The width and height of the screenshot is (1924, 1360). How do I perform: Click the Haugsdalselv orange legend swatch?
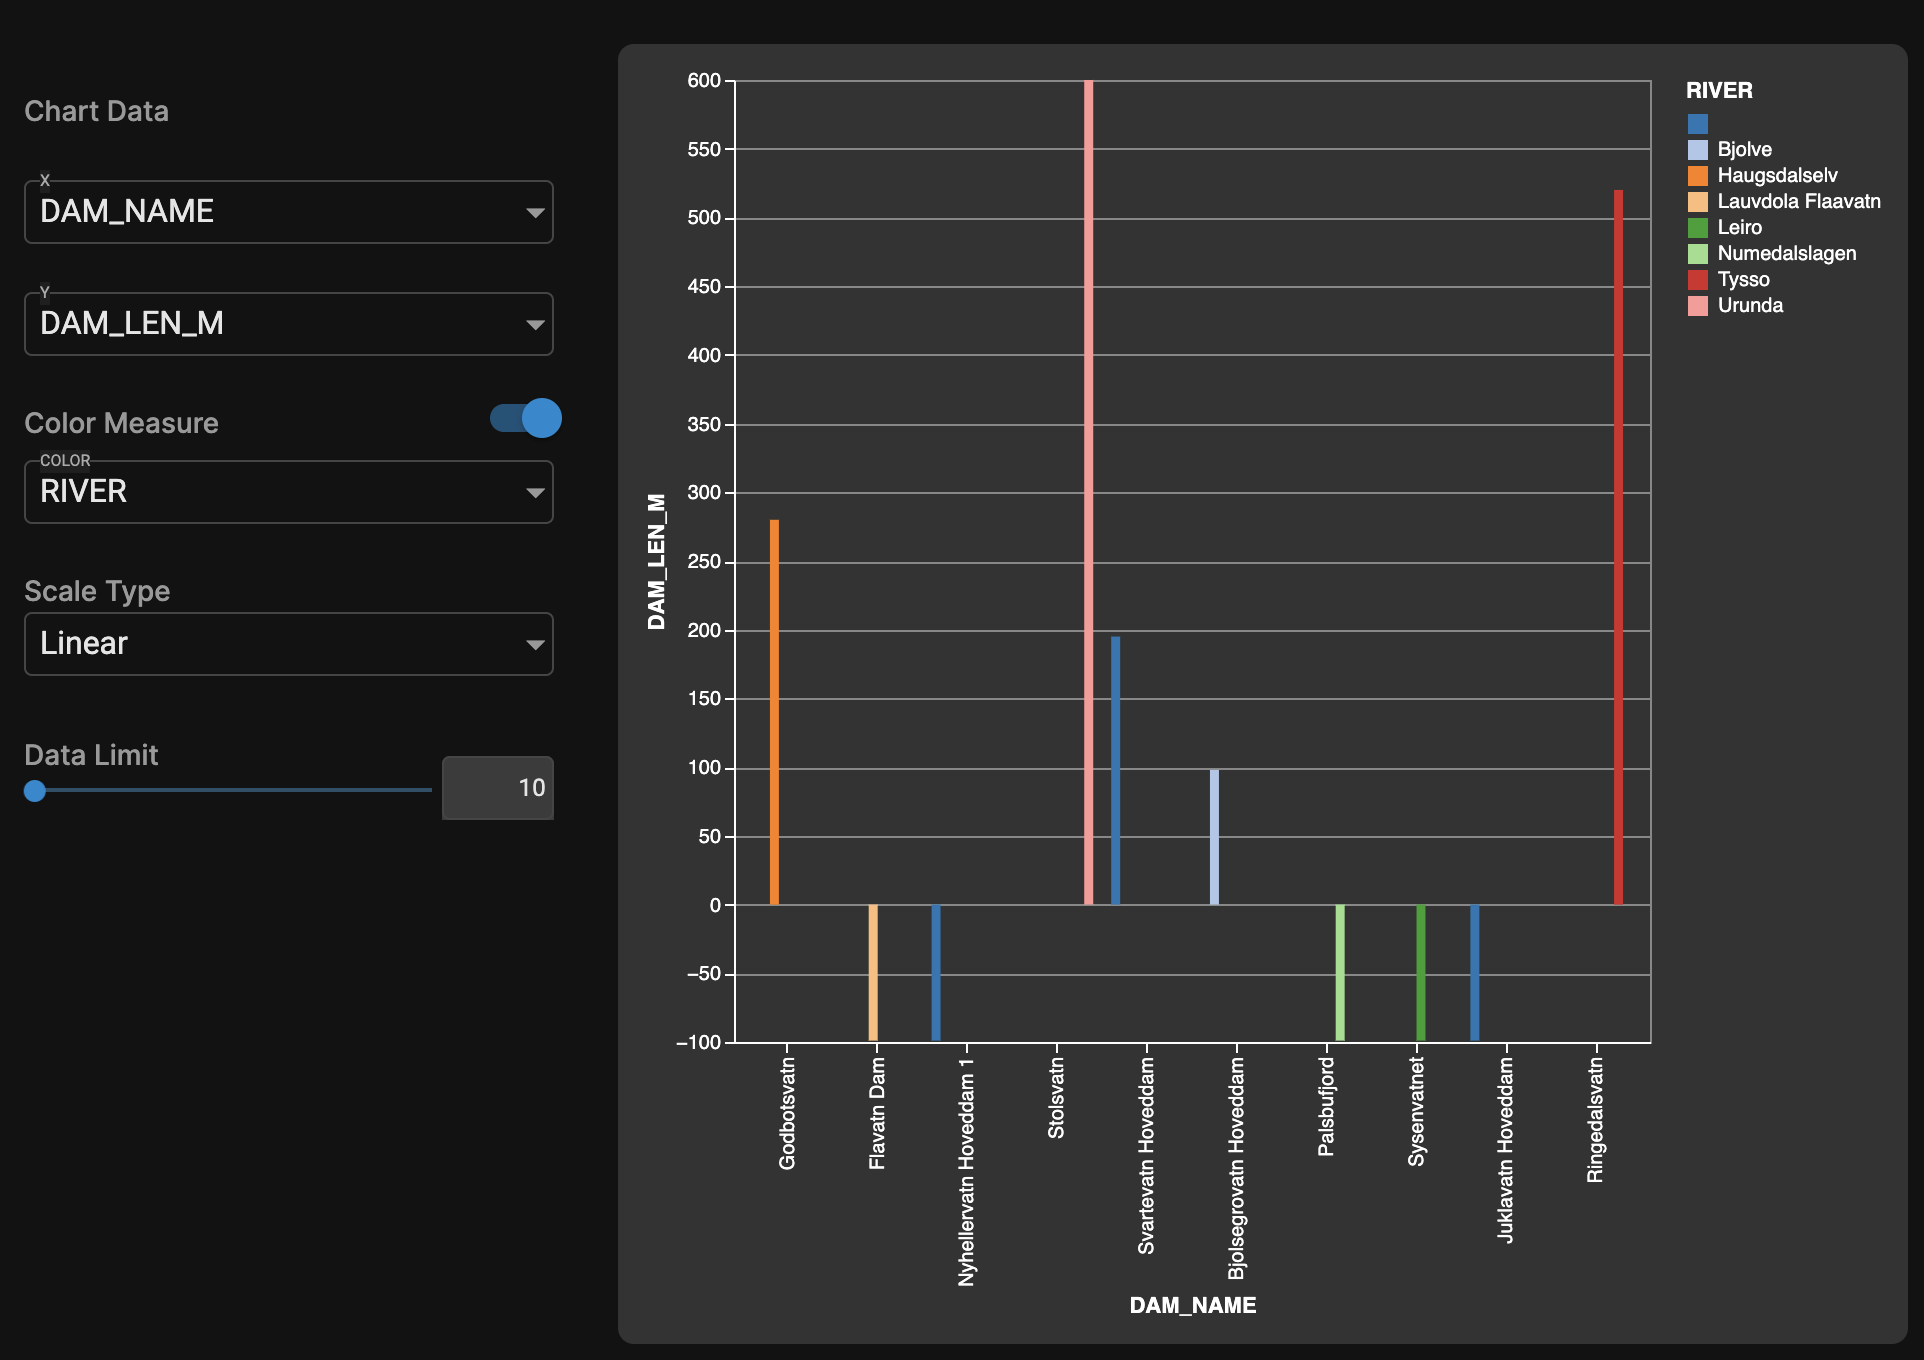click(x=1697, y=175)
